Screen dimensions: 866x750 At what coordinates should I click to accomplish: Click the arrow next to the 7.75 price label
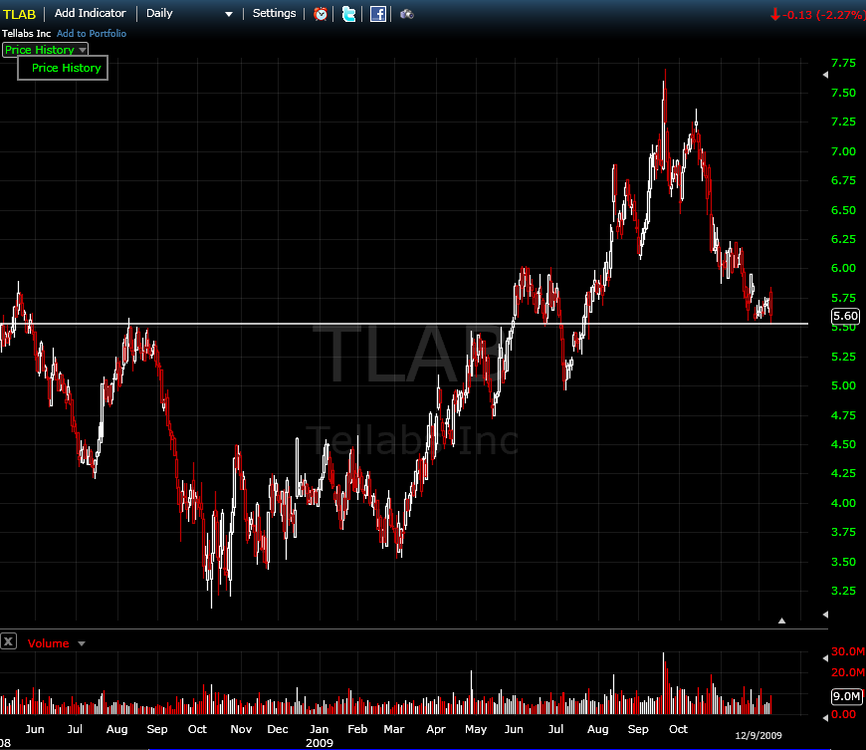pos(825,75)
